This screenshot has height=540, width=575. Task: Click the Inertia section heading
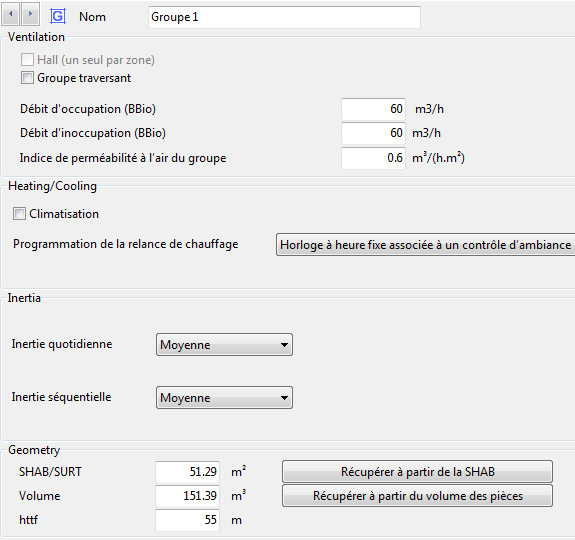[x=24, y=298]
